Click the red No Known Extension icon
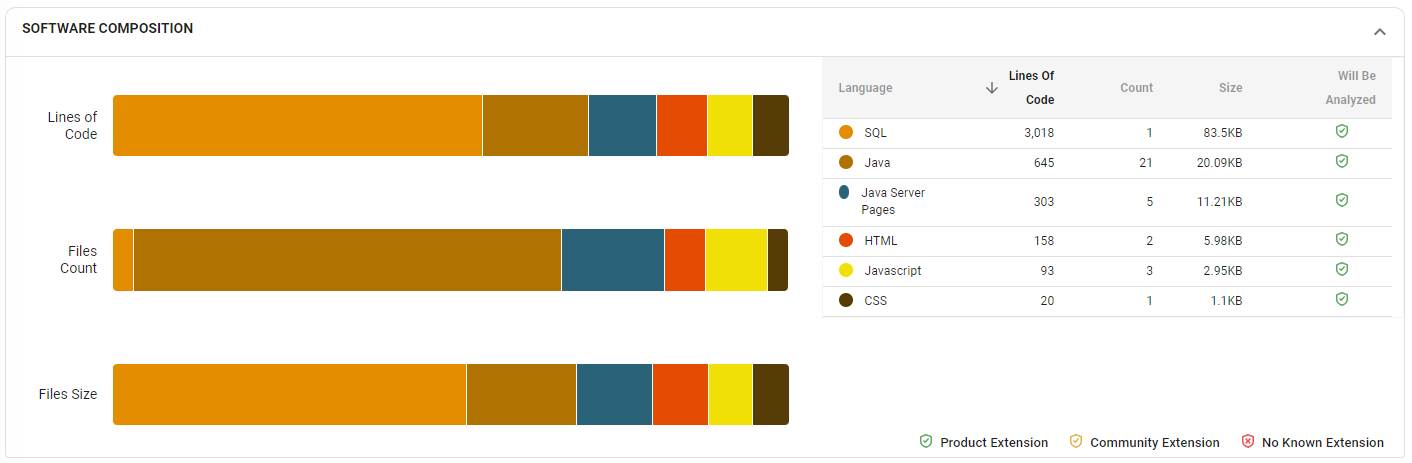 point(1248,442)
